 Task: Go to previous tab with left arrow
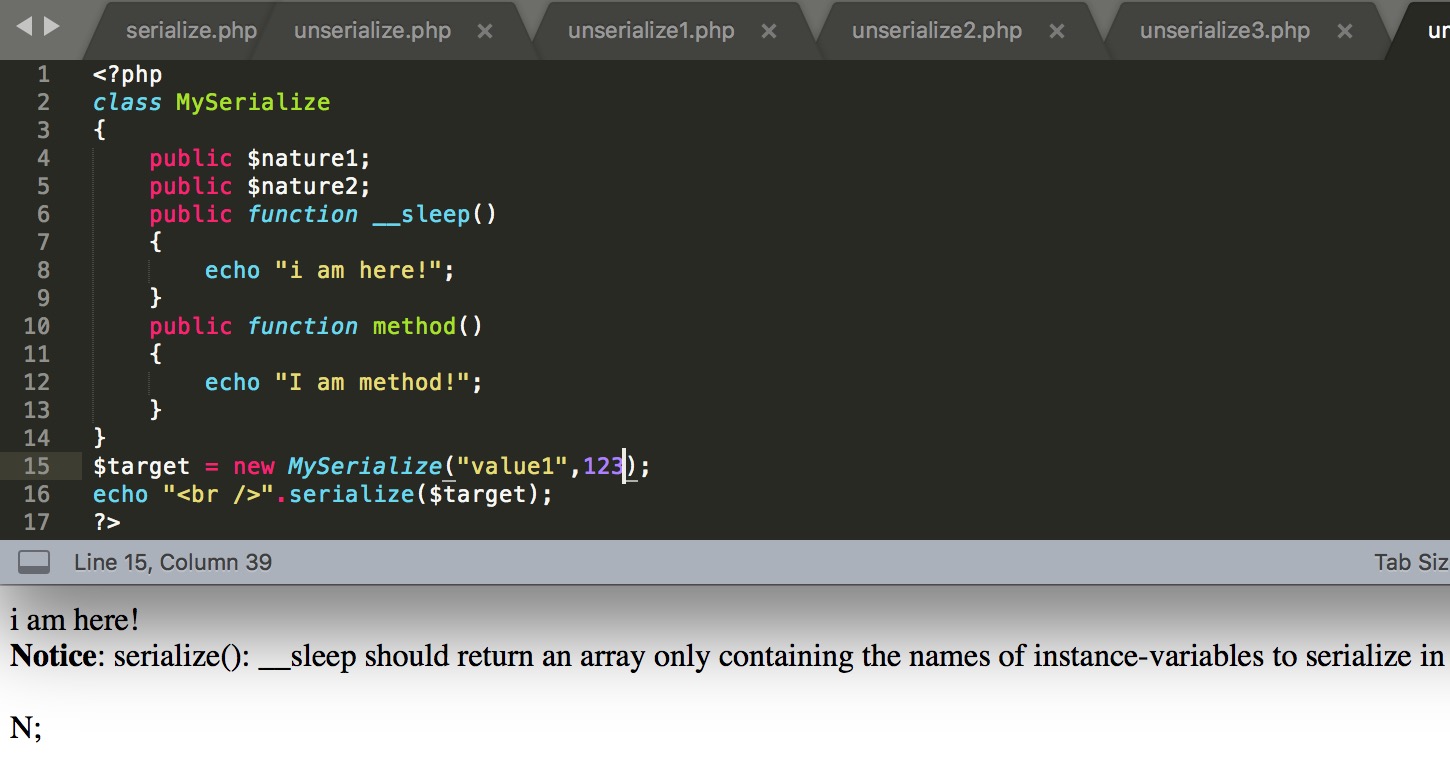(x=25, y=28)
